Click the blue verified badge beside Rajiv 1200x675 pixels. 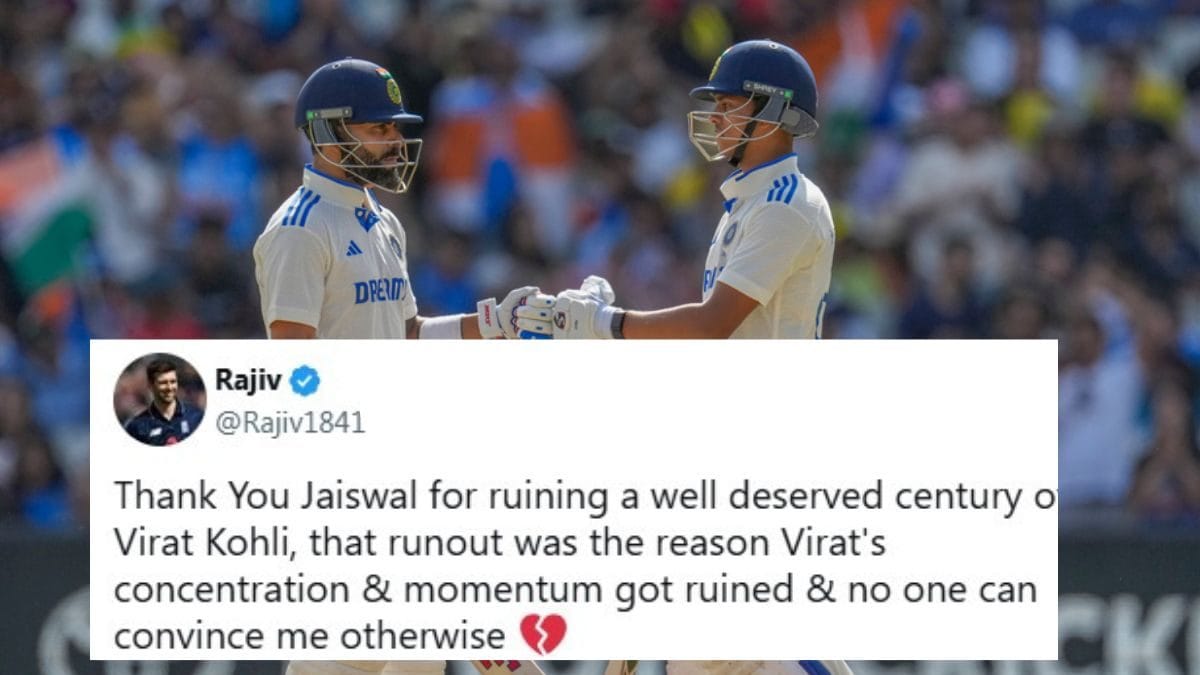[x=305, y=381]
